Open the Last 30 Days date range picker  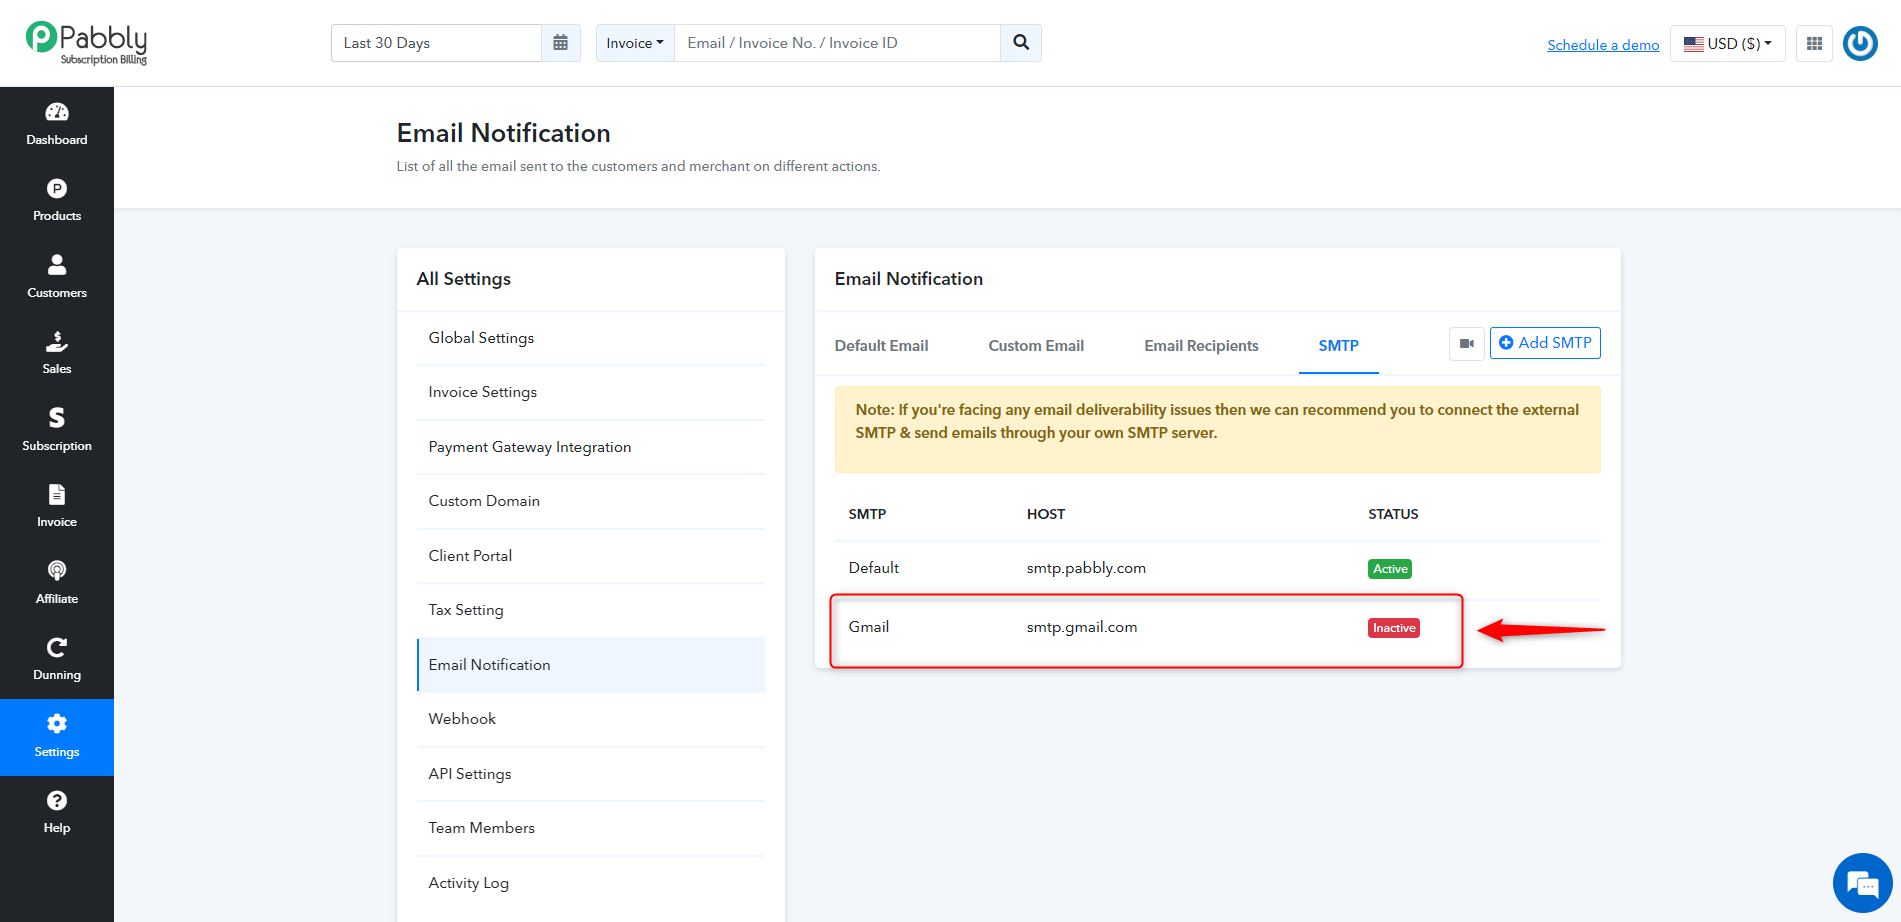436,43
